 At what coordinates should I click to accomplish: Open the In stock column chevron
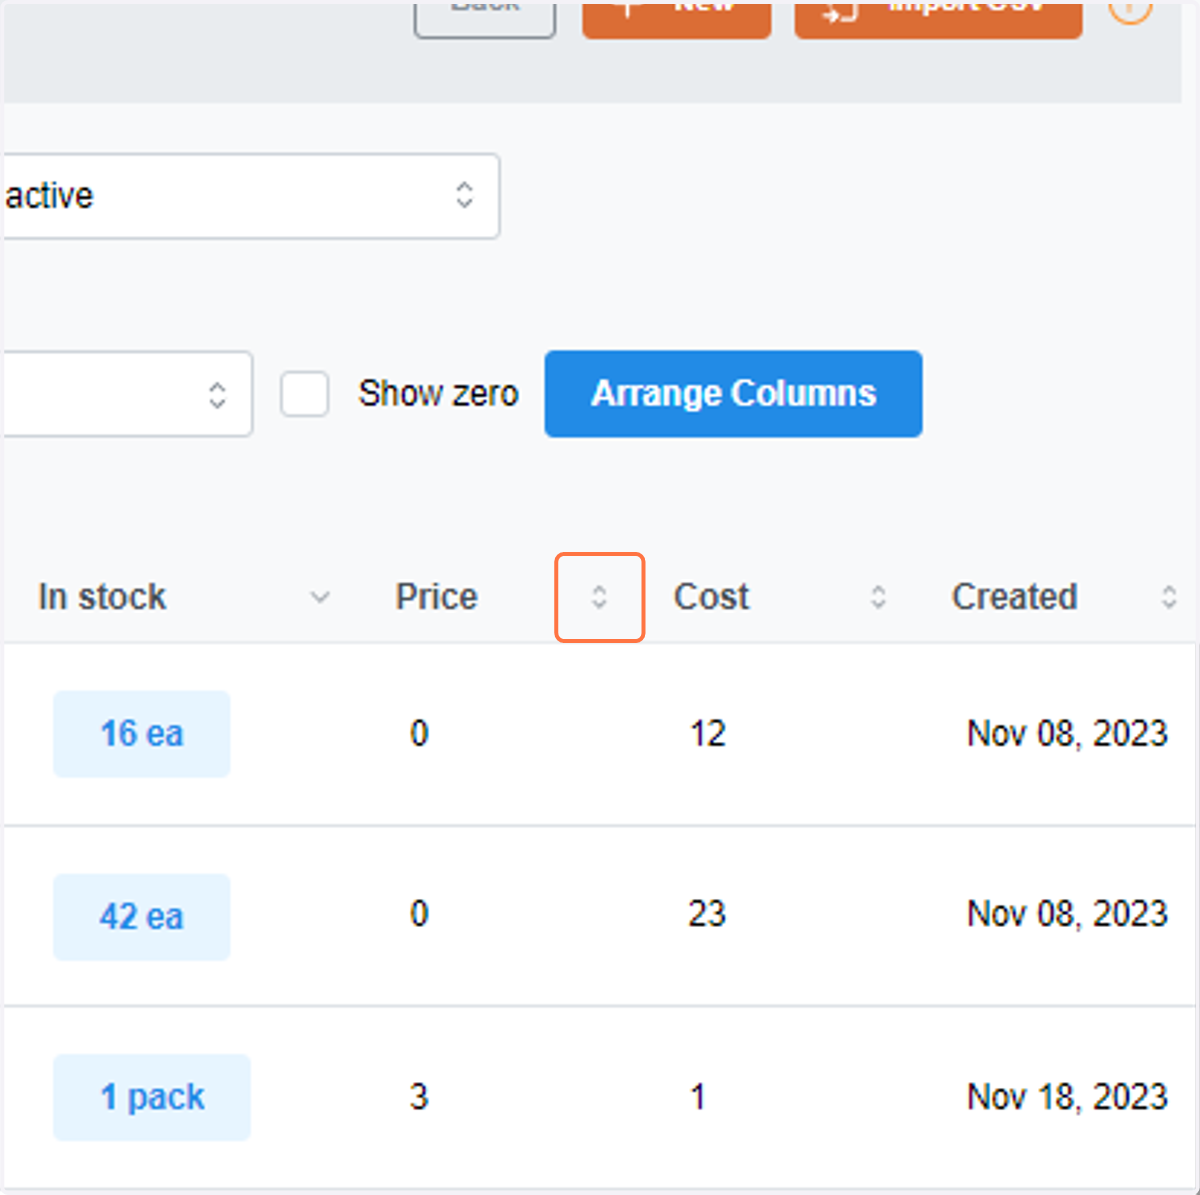(x=320, y=597)
